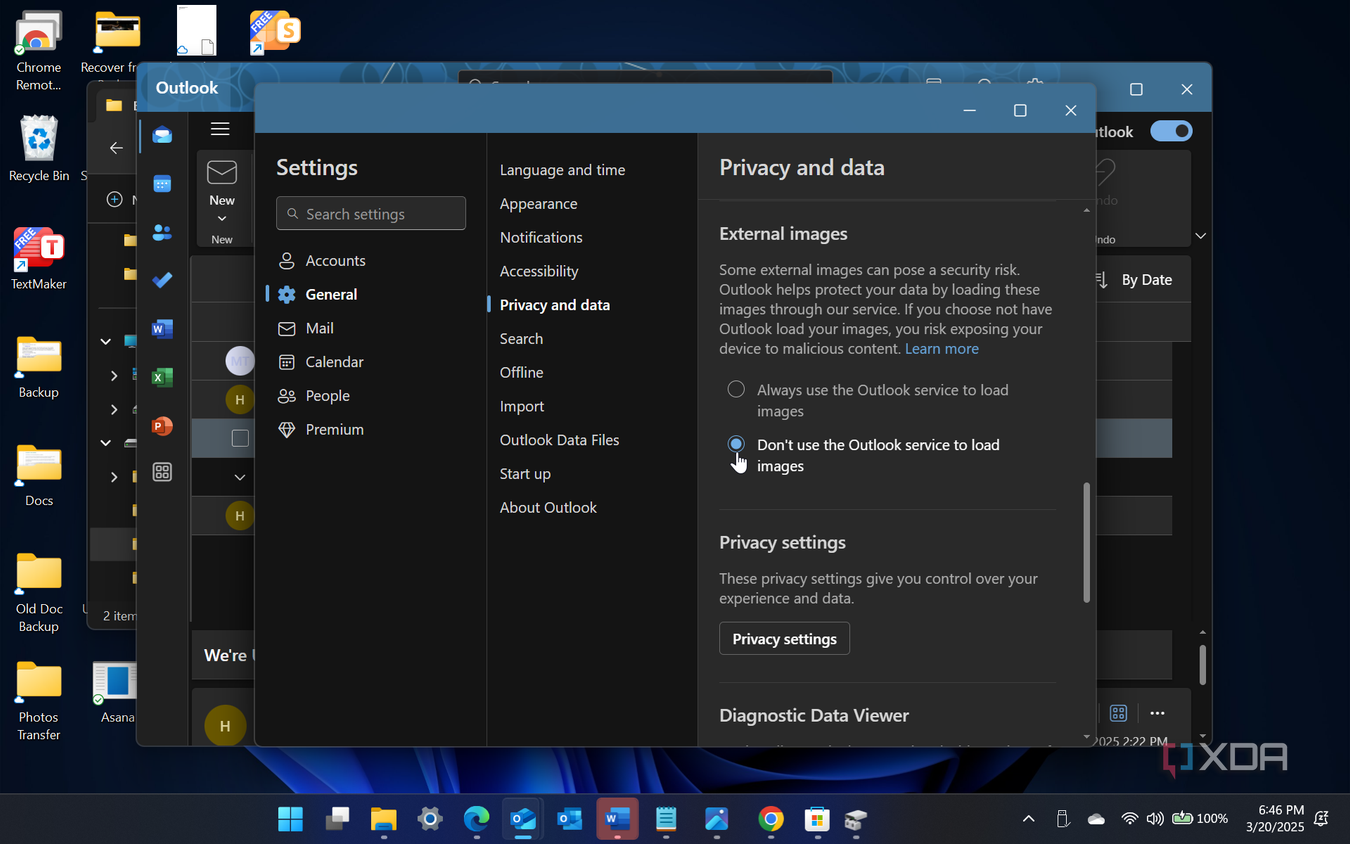Viewport: 1350px width, 844px height.
Task: Switch to the Notifications settings page
Action: [x=541, y=237]
